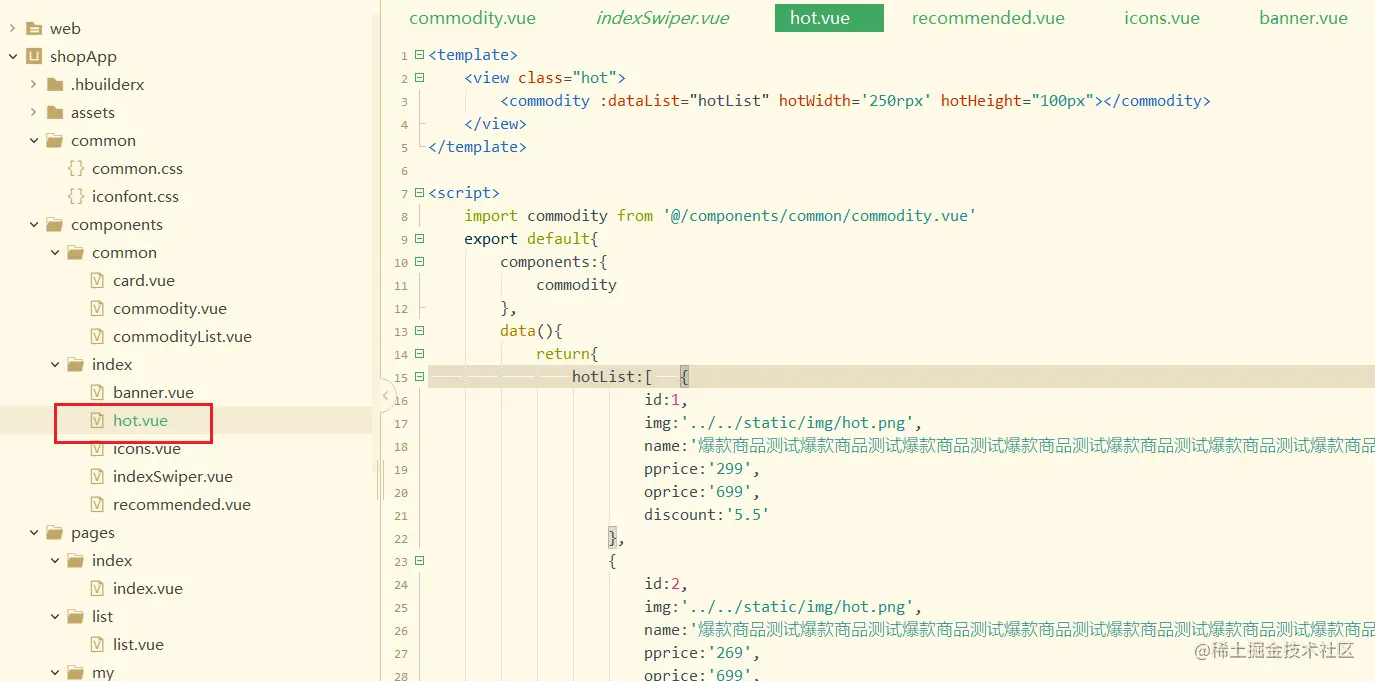The width and height of the screenshot is (1375, 681).
Task: Expand the assets folder
Action: point(34,113)
